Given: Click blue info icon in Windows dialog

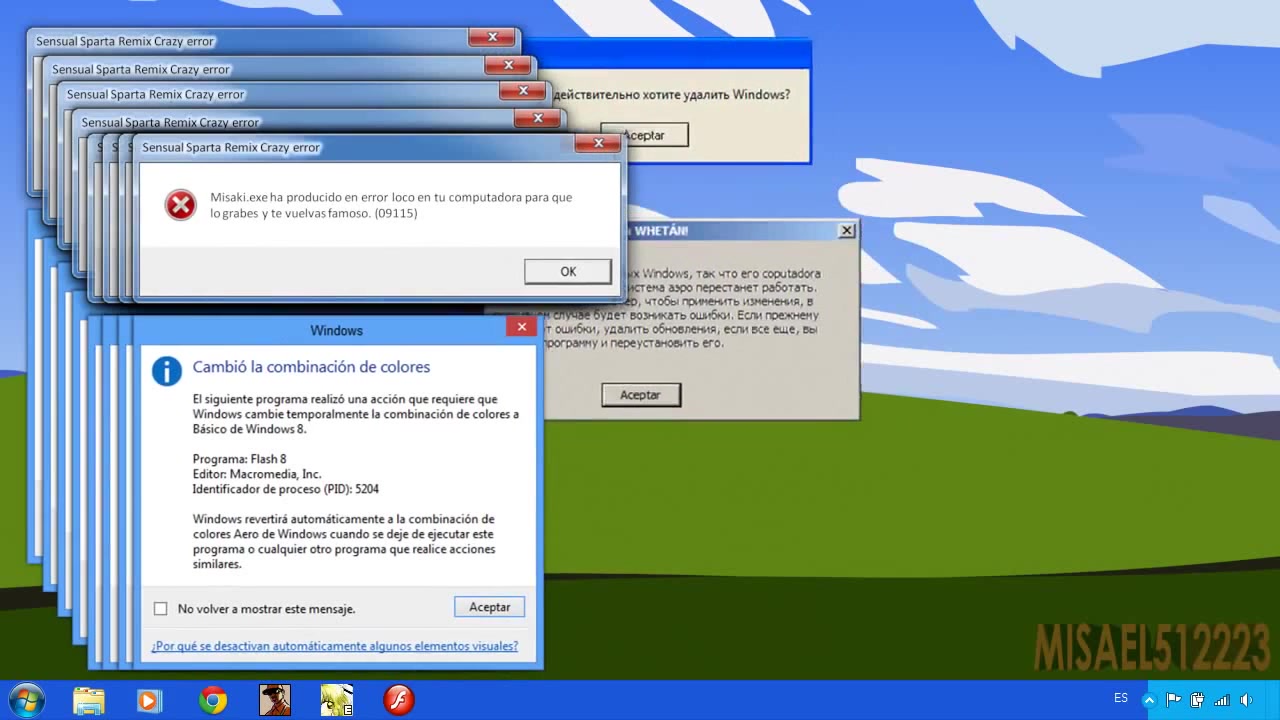Looking at the screenshot, I should click(166, 370).
